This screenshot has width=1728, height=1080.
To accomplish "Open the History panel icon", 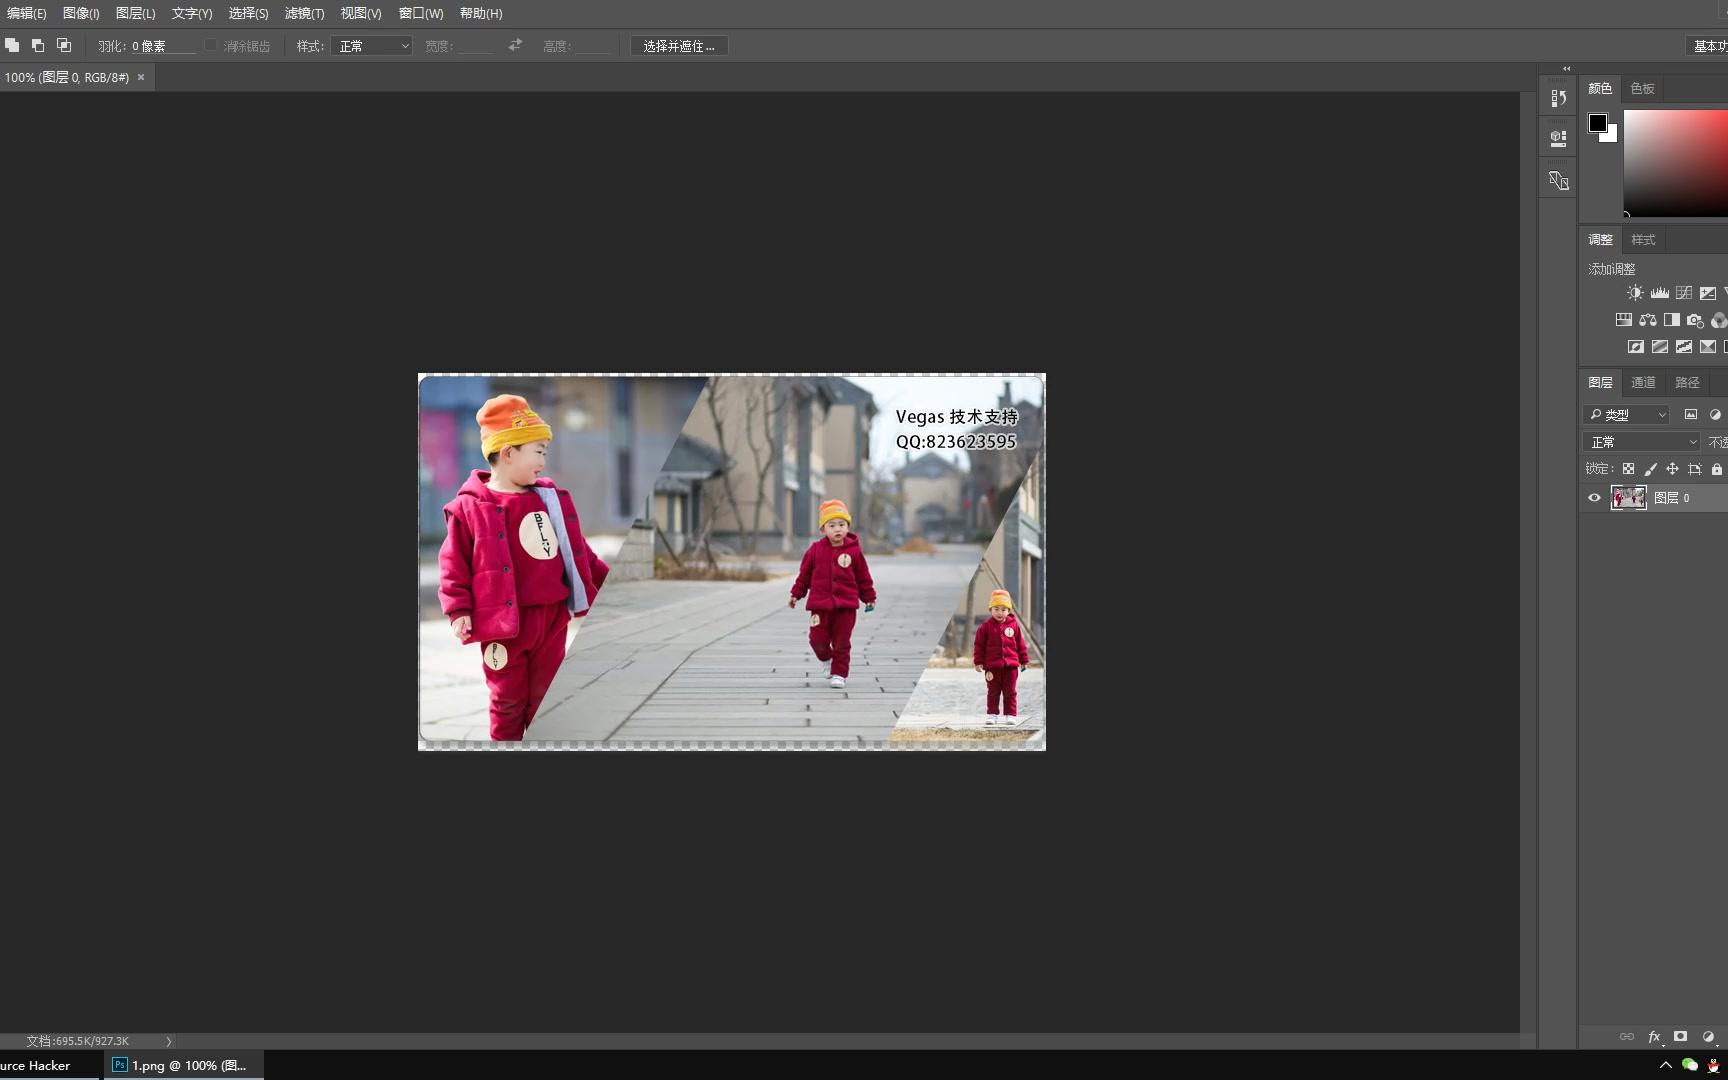I will click(x=1558, y=98).
